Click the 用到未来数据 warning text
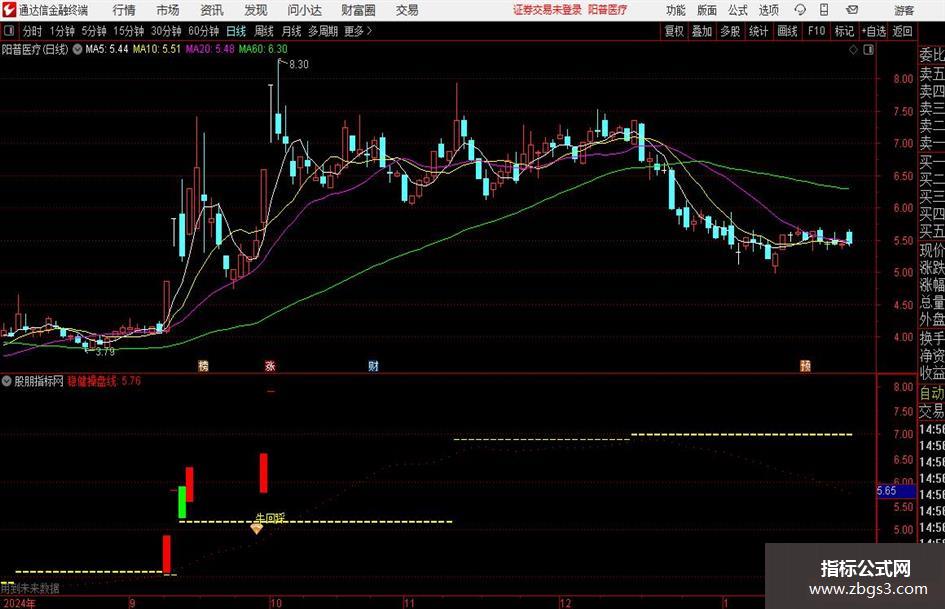Screen dimensions: 945x609 pos(30,588)
